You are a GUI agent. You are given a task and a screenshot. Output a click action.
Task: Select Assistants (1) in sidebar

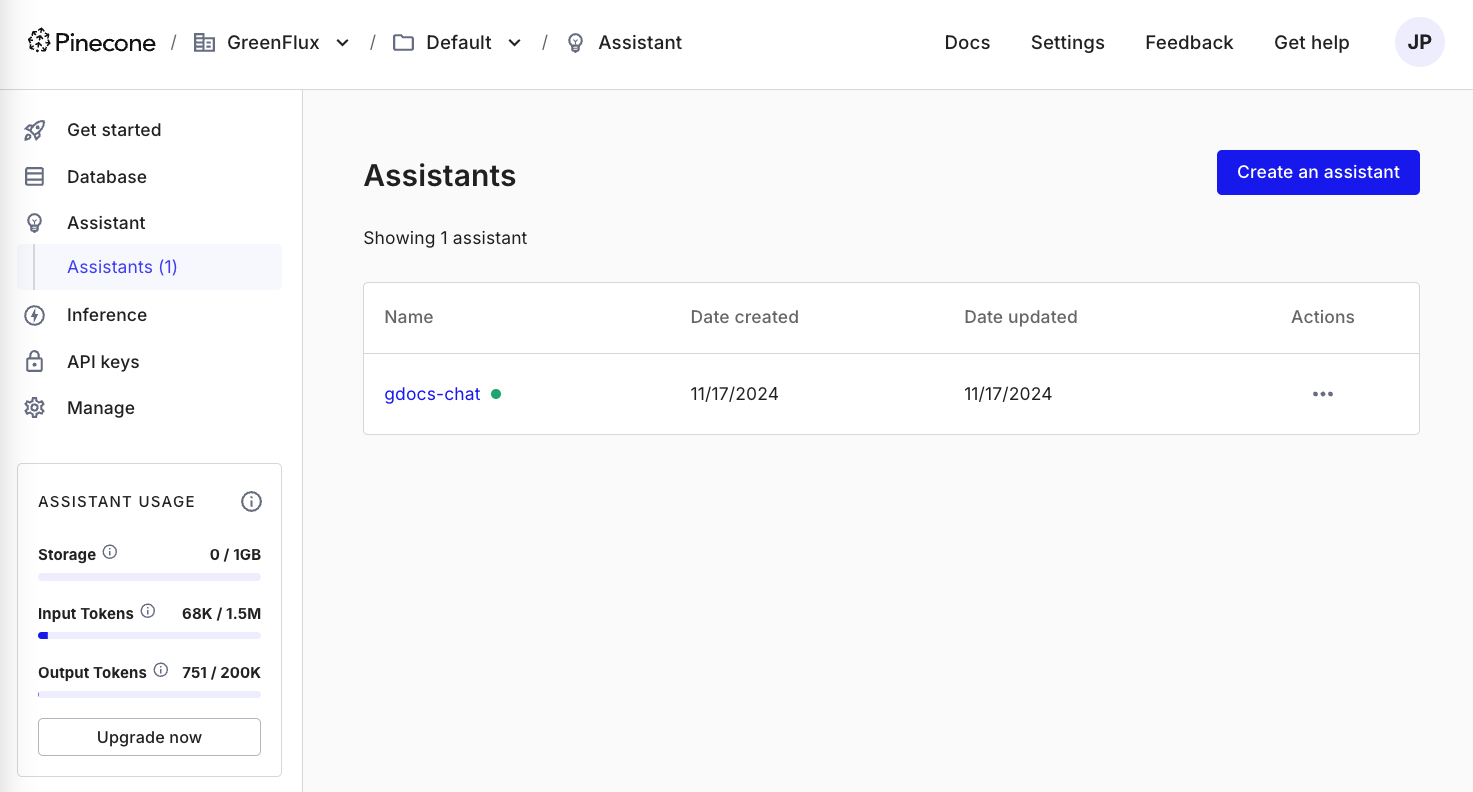tap(122, 267)
